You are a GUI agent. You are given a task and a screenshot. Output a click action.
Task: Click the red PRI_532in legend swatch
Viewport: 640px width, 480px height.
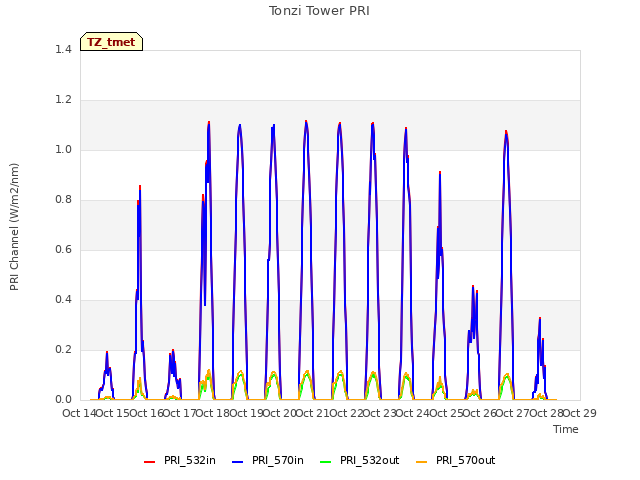[x=150, y=462]
